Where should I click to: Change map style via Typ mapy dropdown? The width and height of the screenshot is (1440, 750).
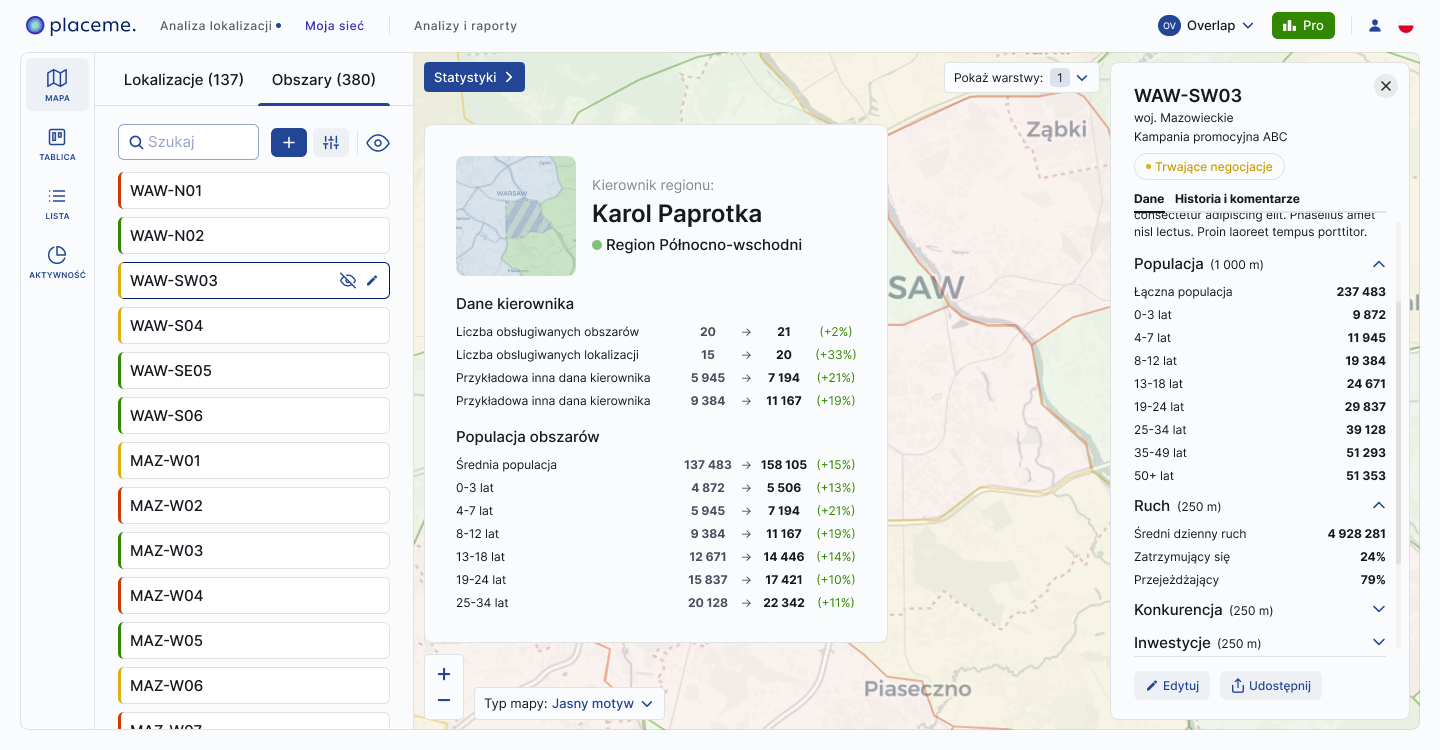coord(569,703)
